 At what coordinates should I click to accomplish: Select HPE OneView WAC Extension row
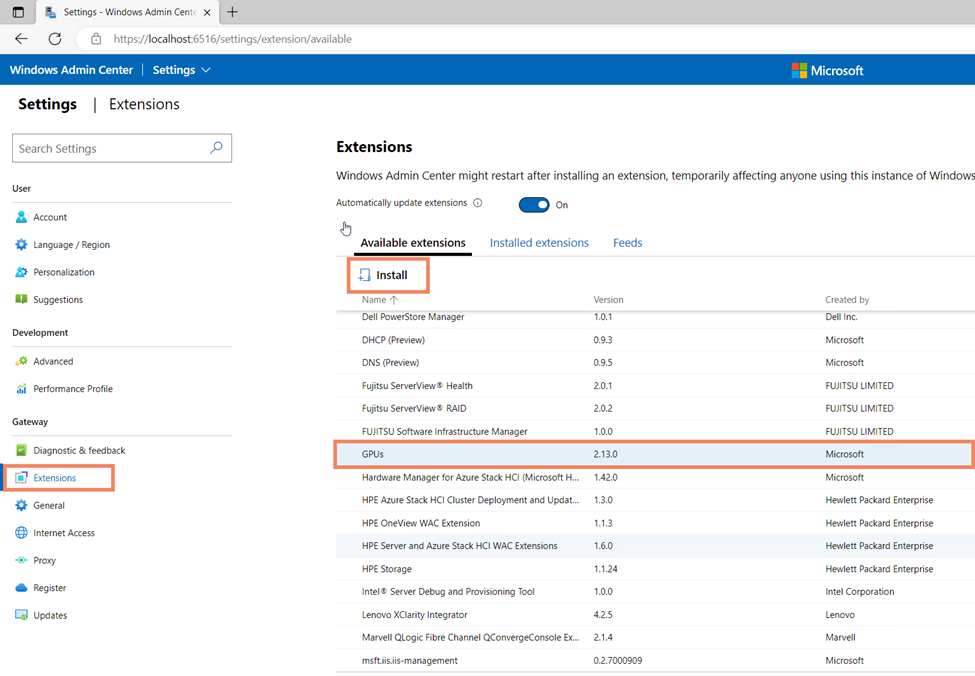pyautogui.click(x=655, y=523)
